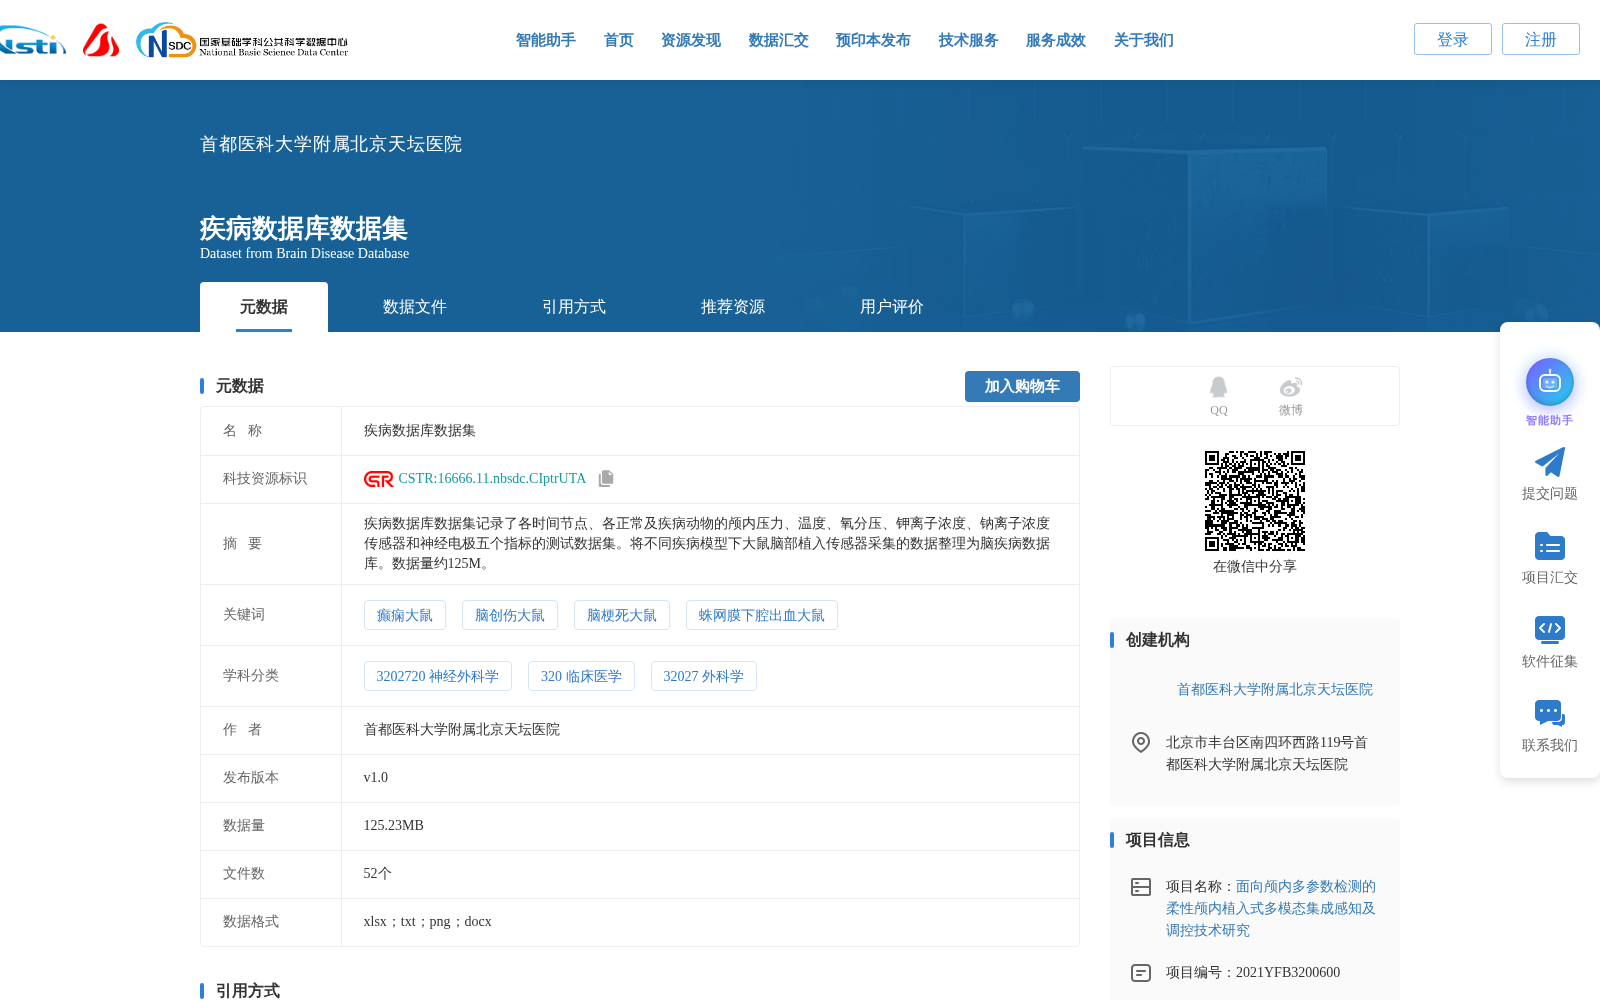Click the NSDC National Basic Science Data Center logo
This screenshot has width=1600, height=1000.
(242, 41)
